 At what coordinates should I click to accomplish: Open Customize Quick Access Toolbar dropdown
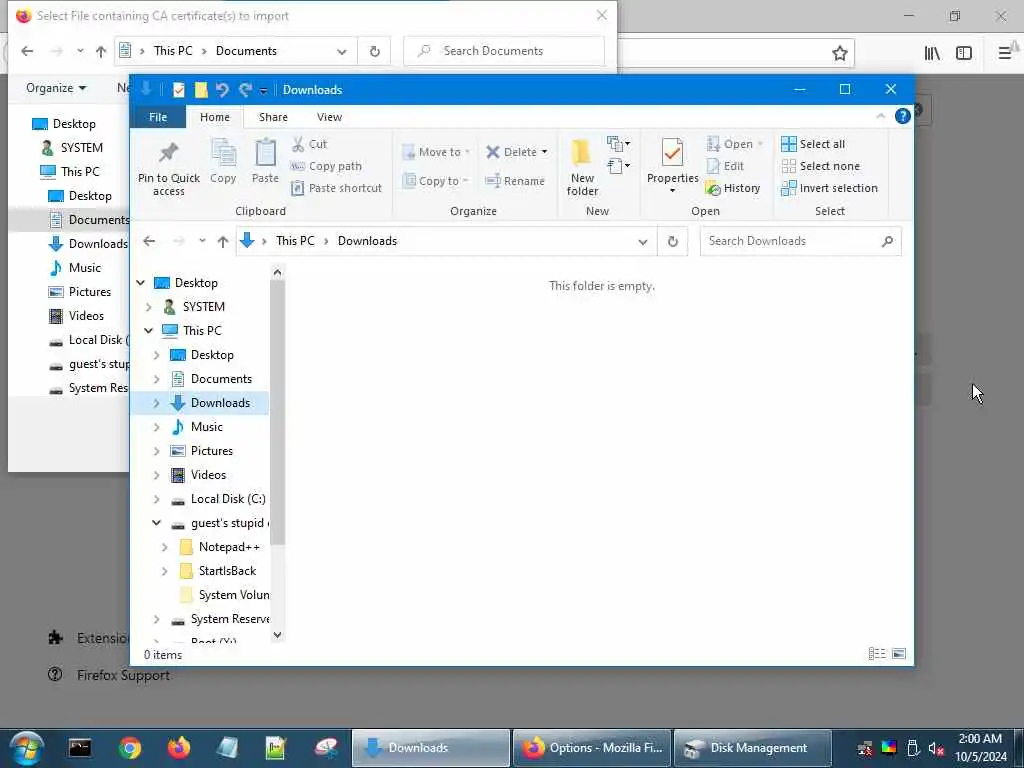[263, 91]
